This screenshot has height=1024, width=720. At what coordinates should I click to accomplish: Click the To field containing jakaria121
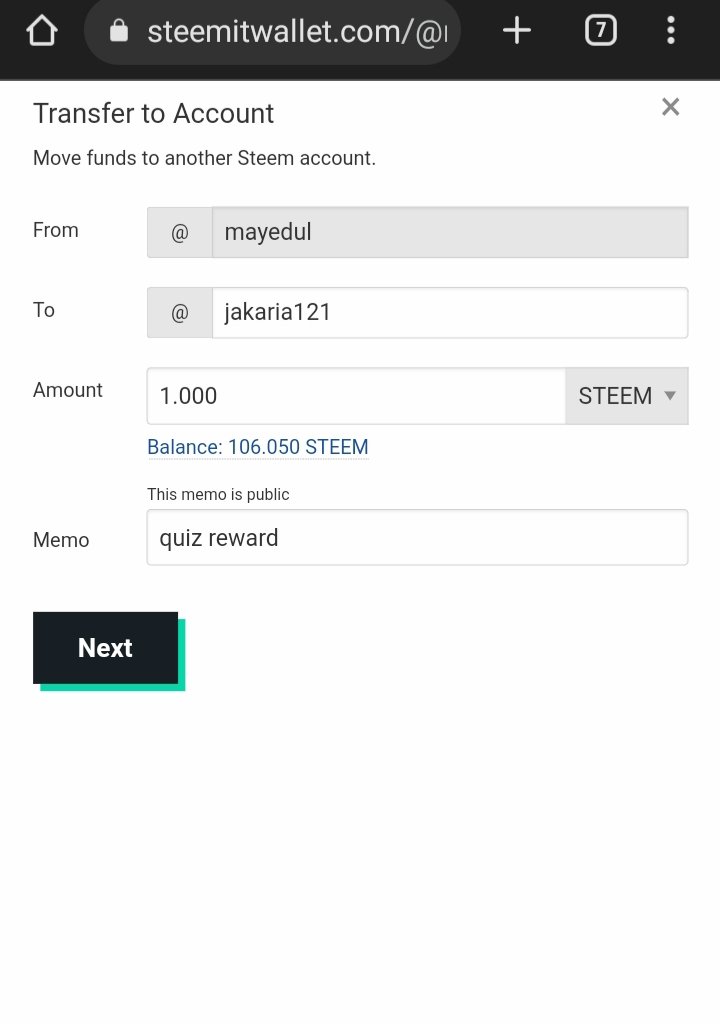point(450,313)
